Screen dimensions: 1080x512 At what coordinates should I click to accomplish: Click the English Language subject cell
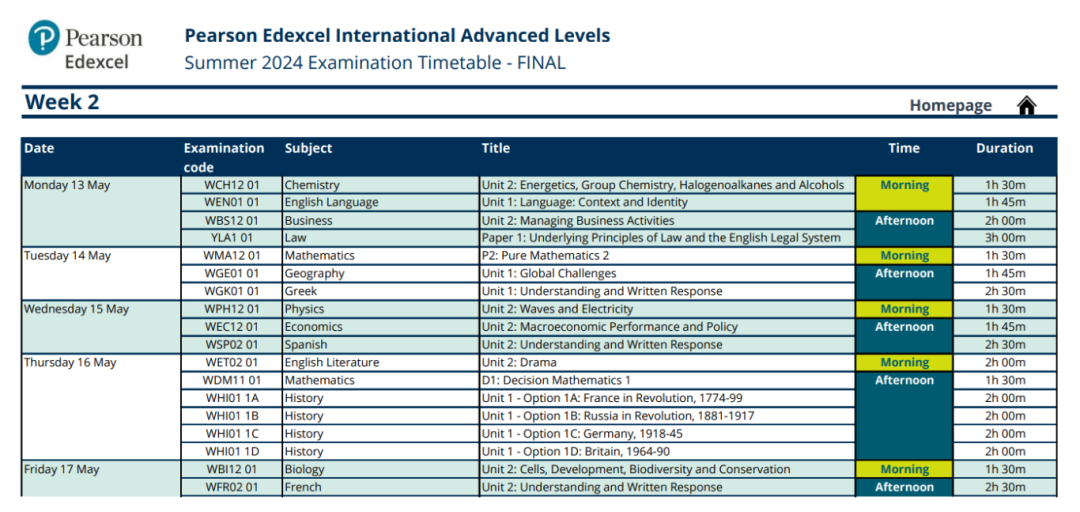381,203
